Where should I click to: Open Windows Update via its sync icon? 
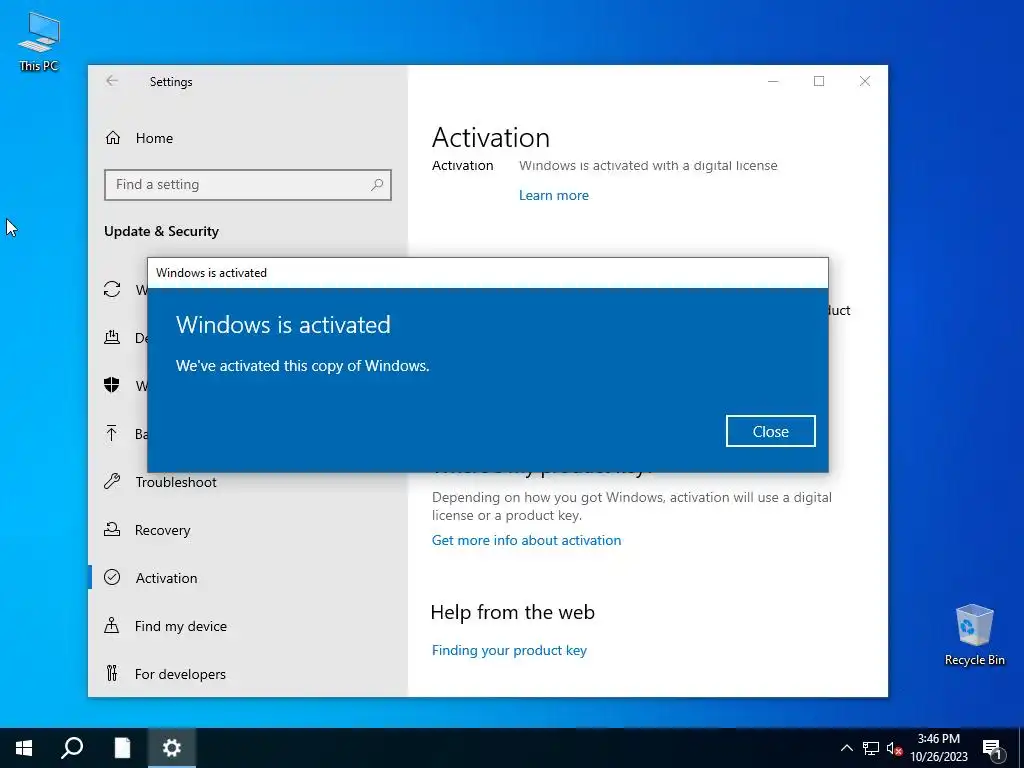112,289
